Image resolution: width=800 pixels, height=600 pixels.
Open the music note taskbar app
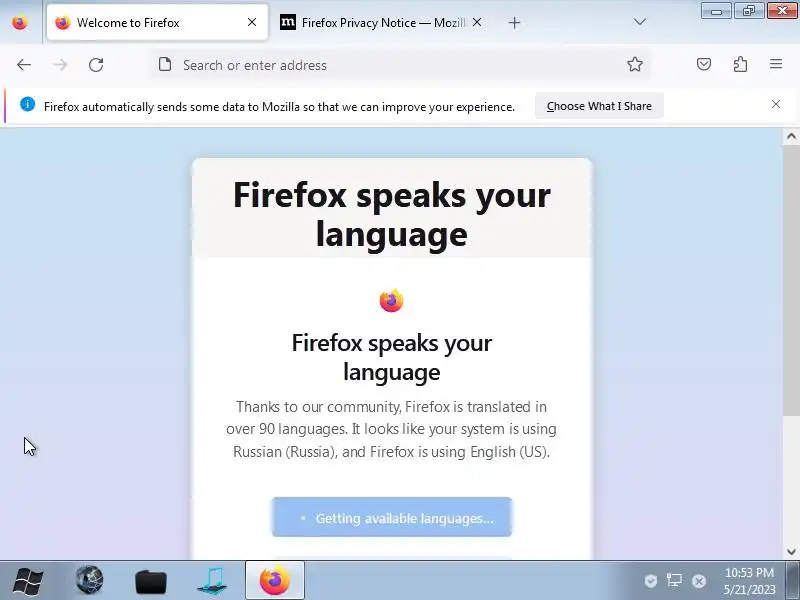[x=212, y=580]
